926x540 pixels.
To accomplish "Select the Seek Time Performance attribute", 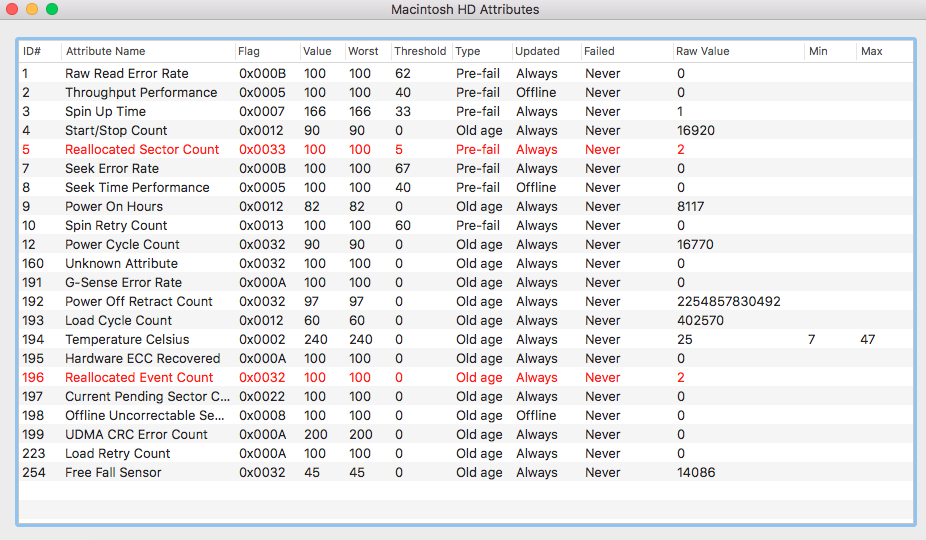I will [x=467, y=187].
